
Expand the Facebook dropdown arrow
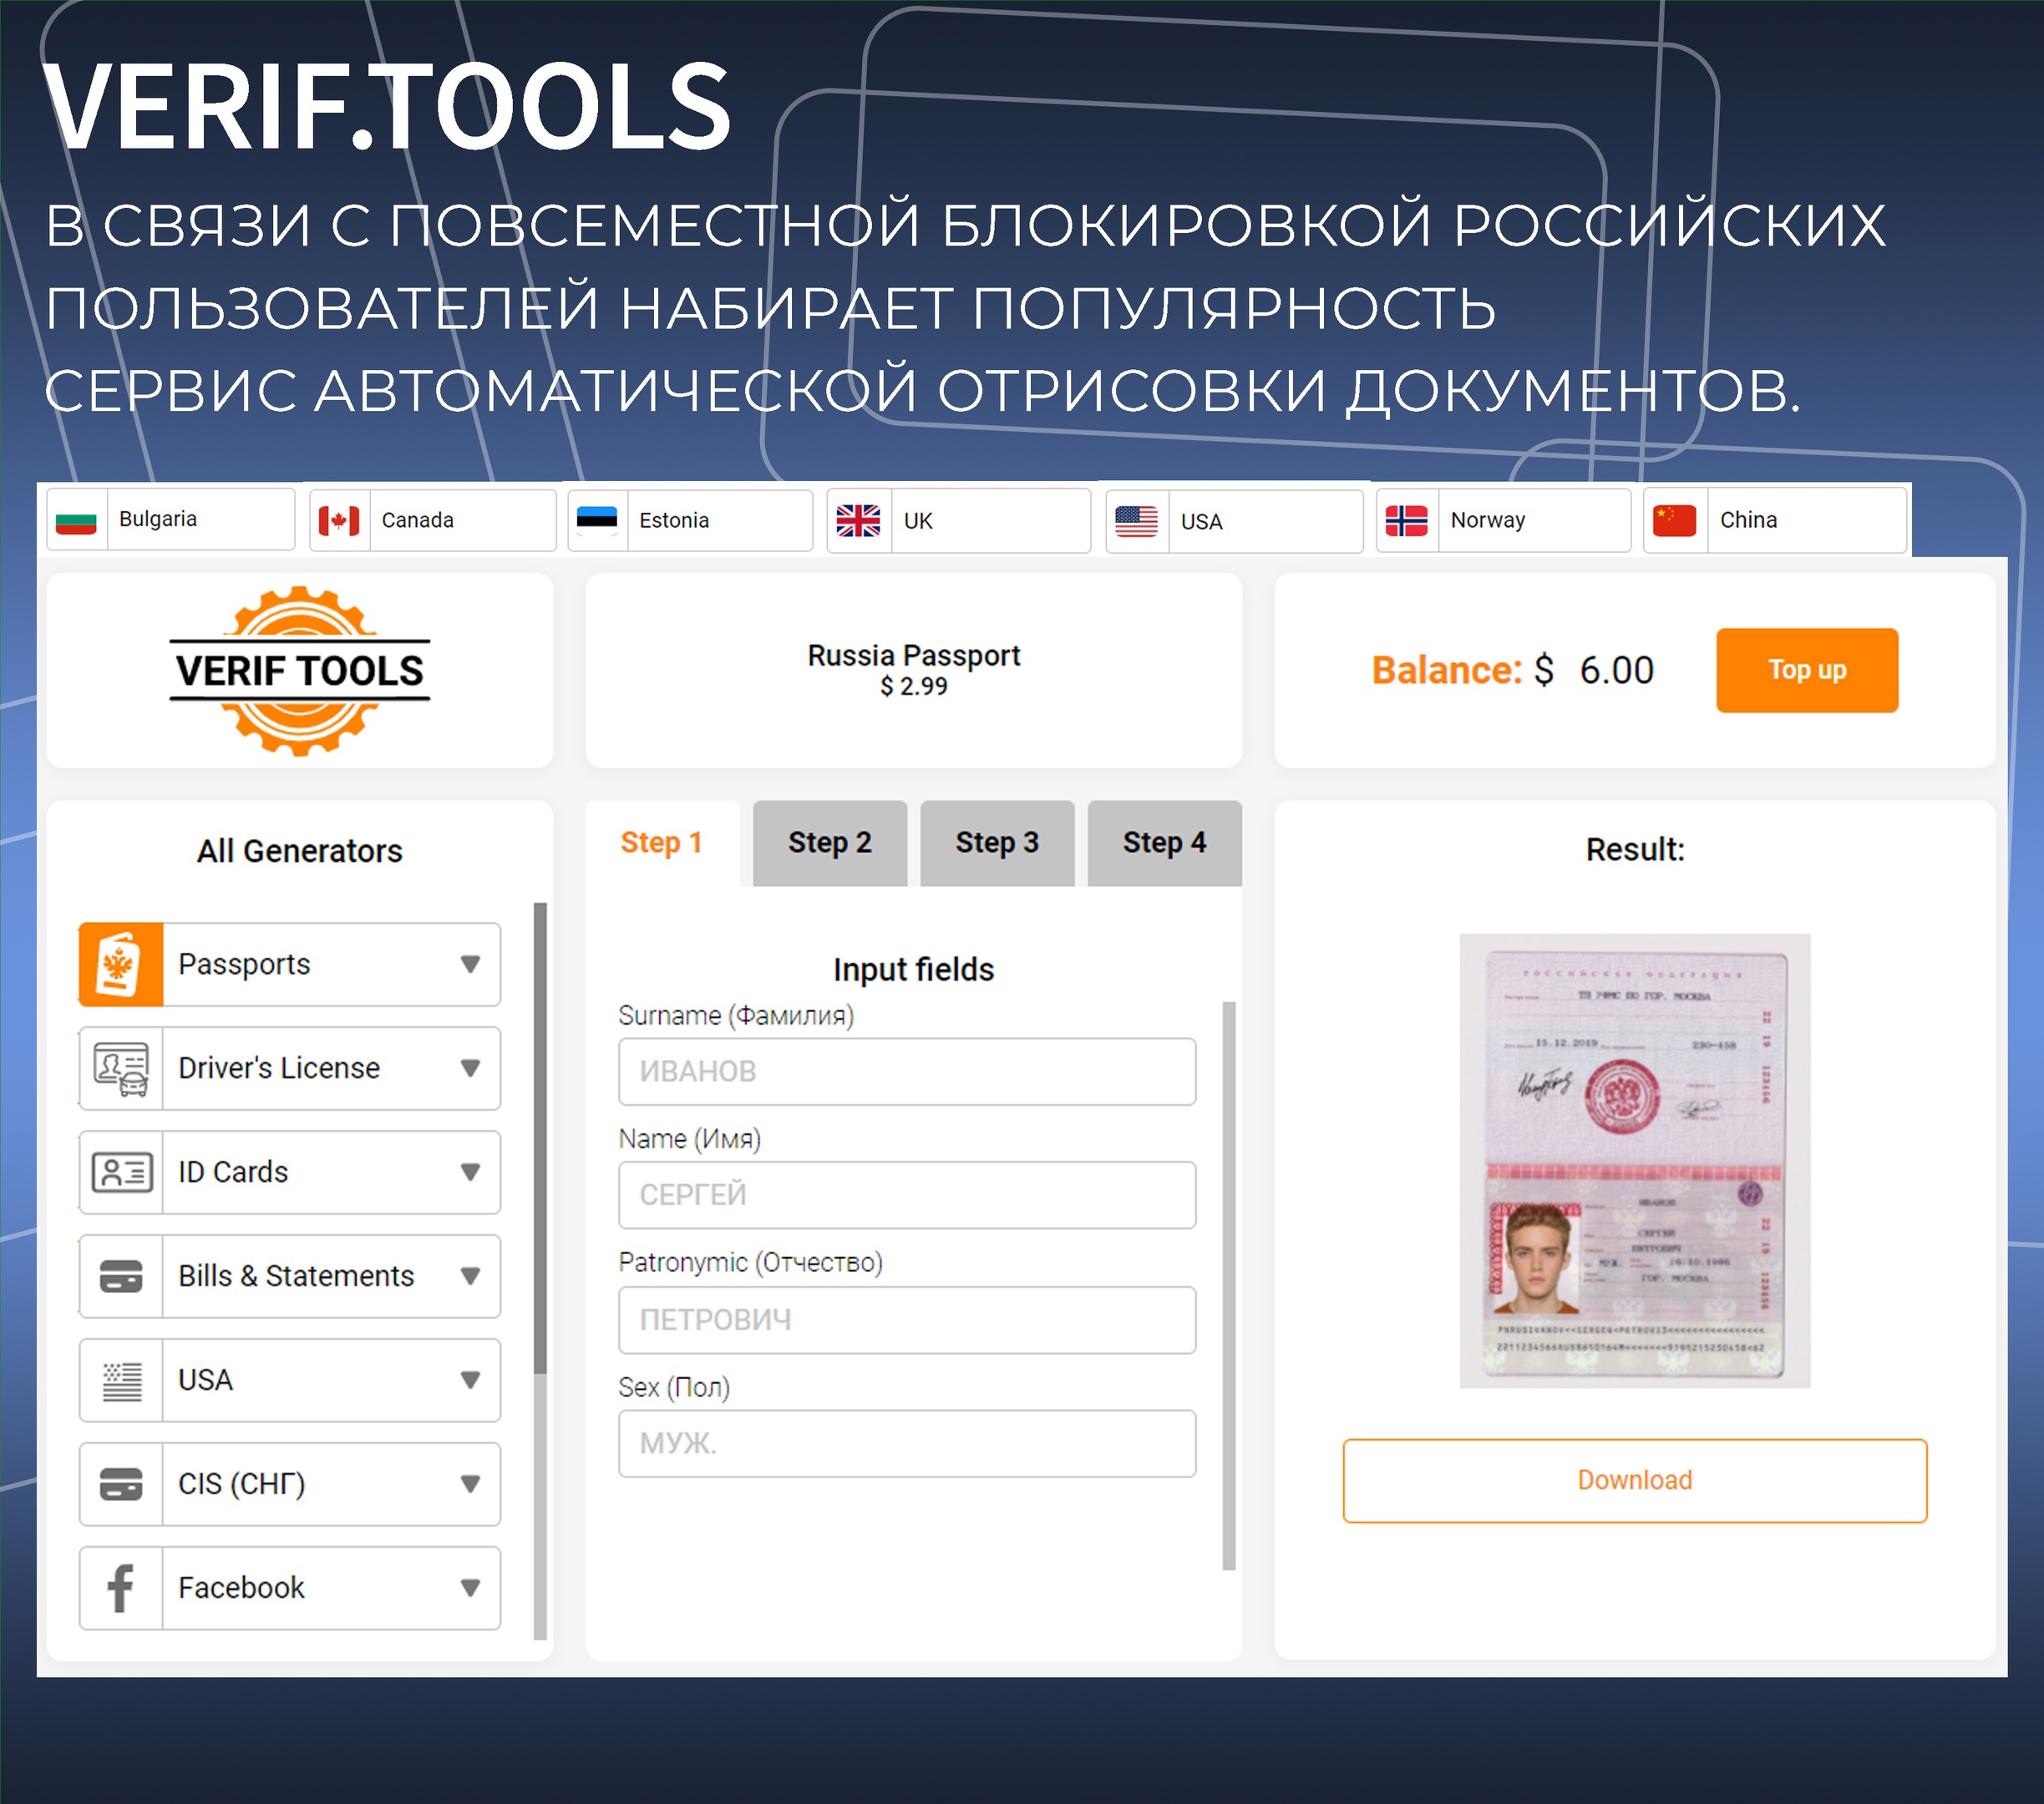[470, 1589]
